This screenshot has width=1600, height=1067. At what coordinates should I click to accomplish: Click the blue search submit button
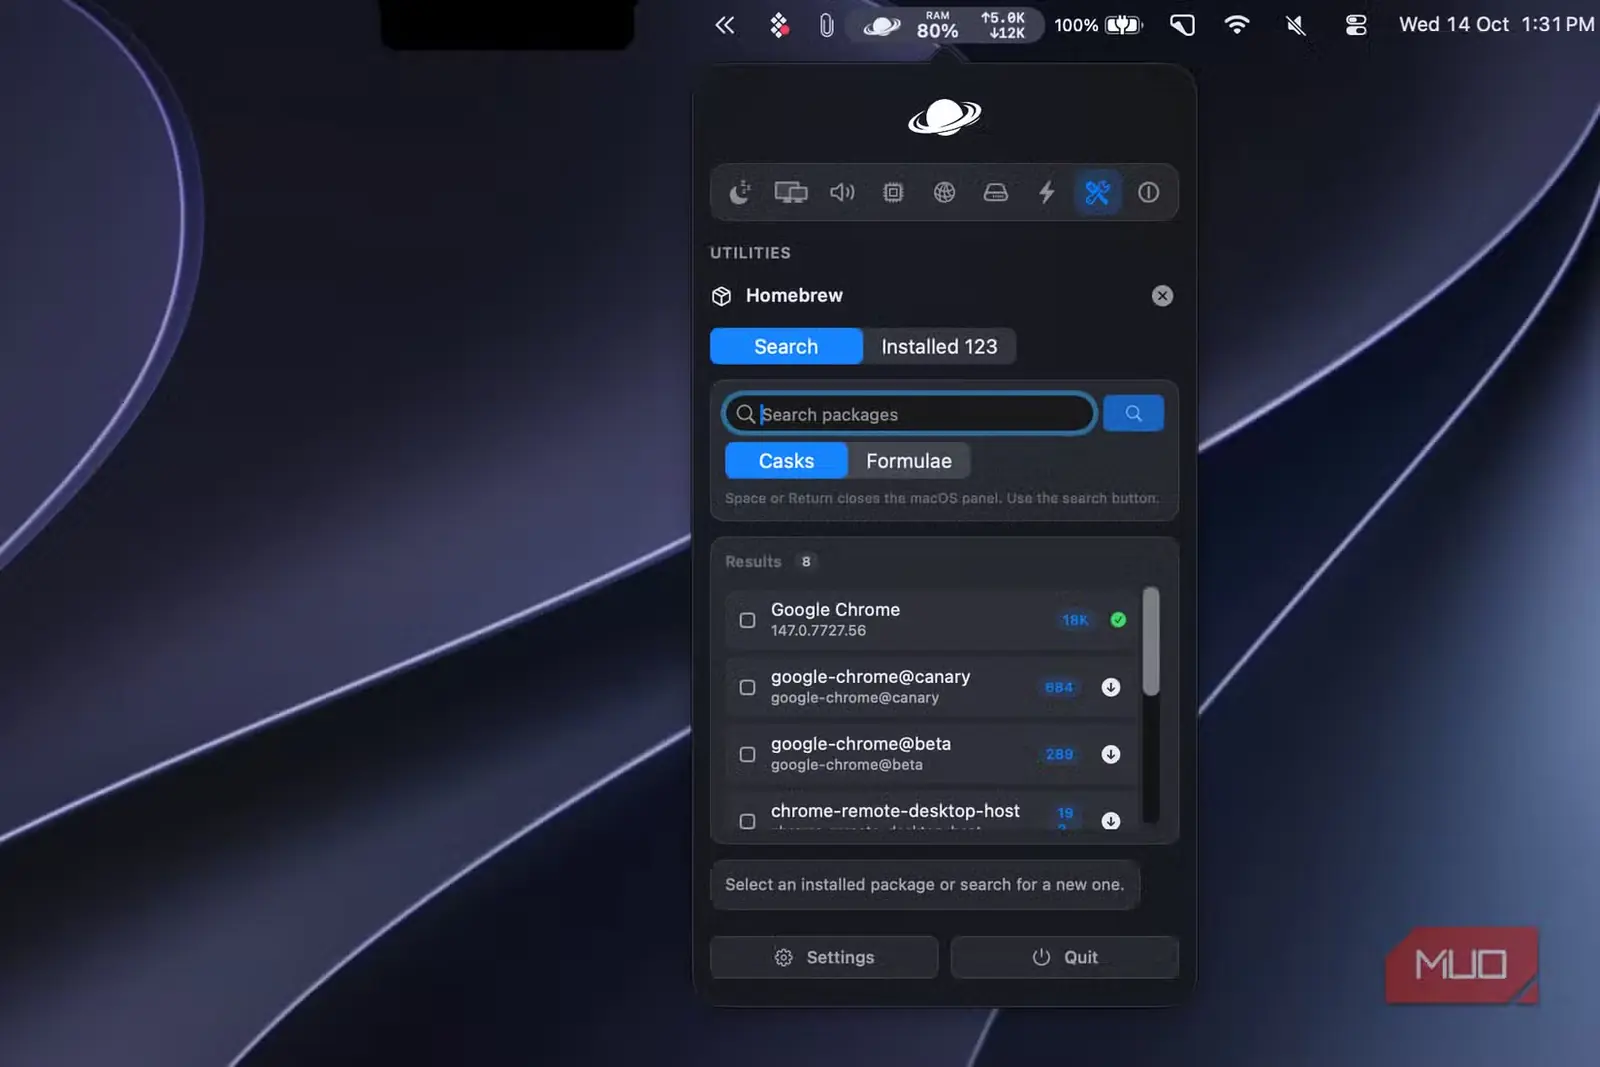point(1133,413)
